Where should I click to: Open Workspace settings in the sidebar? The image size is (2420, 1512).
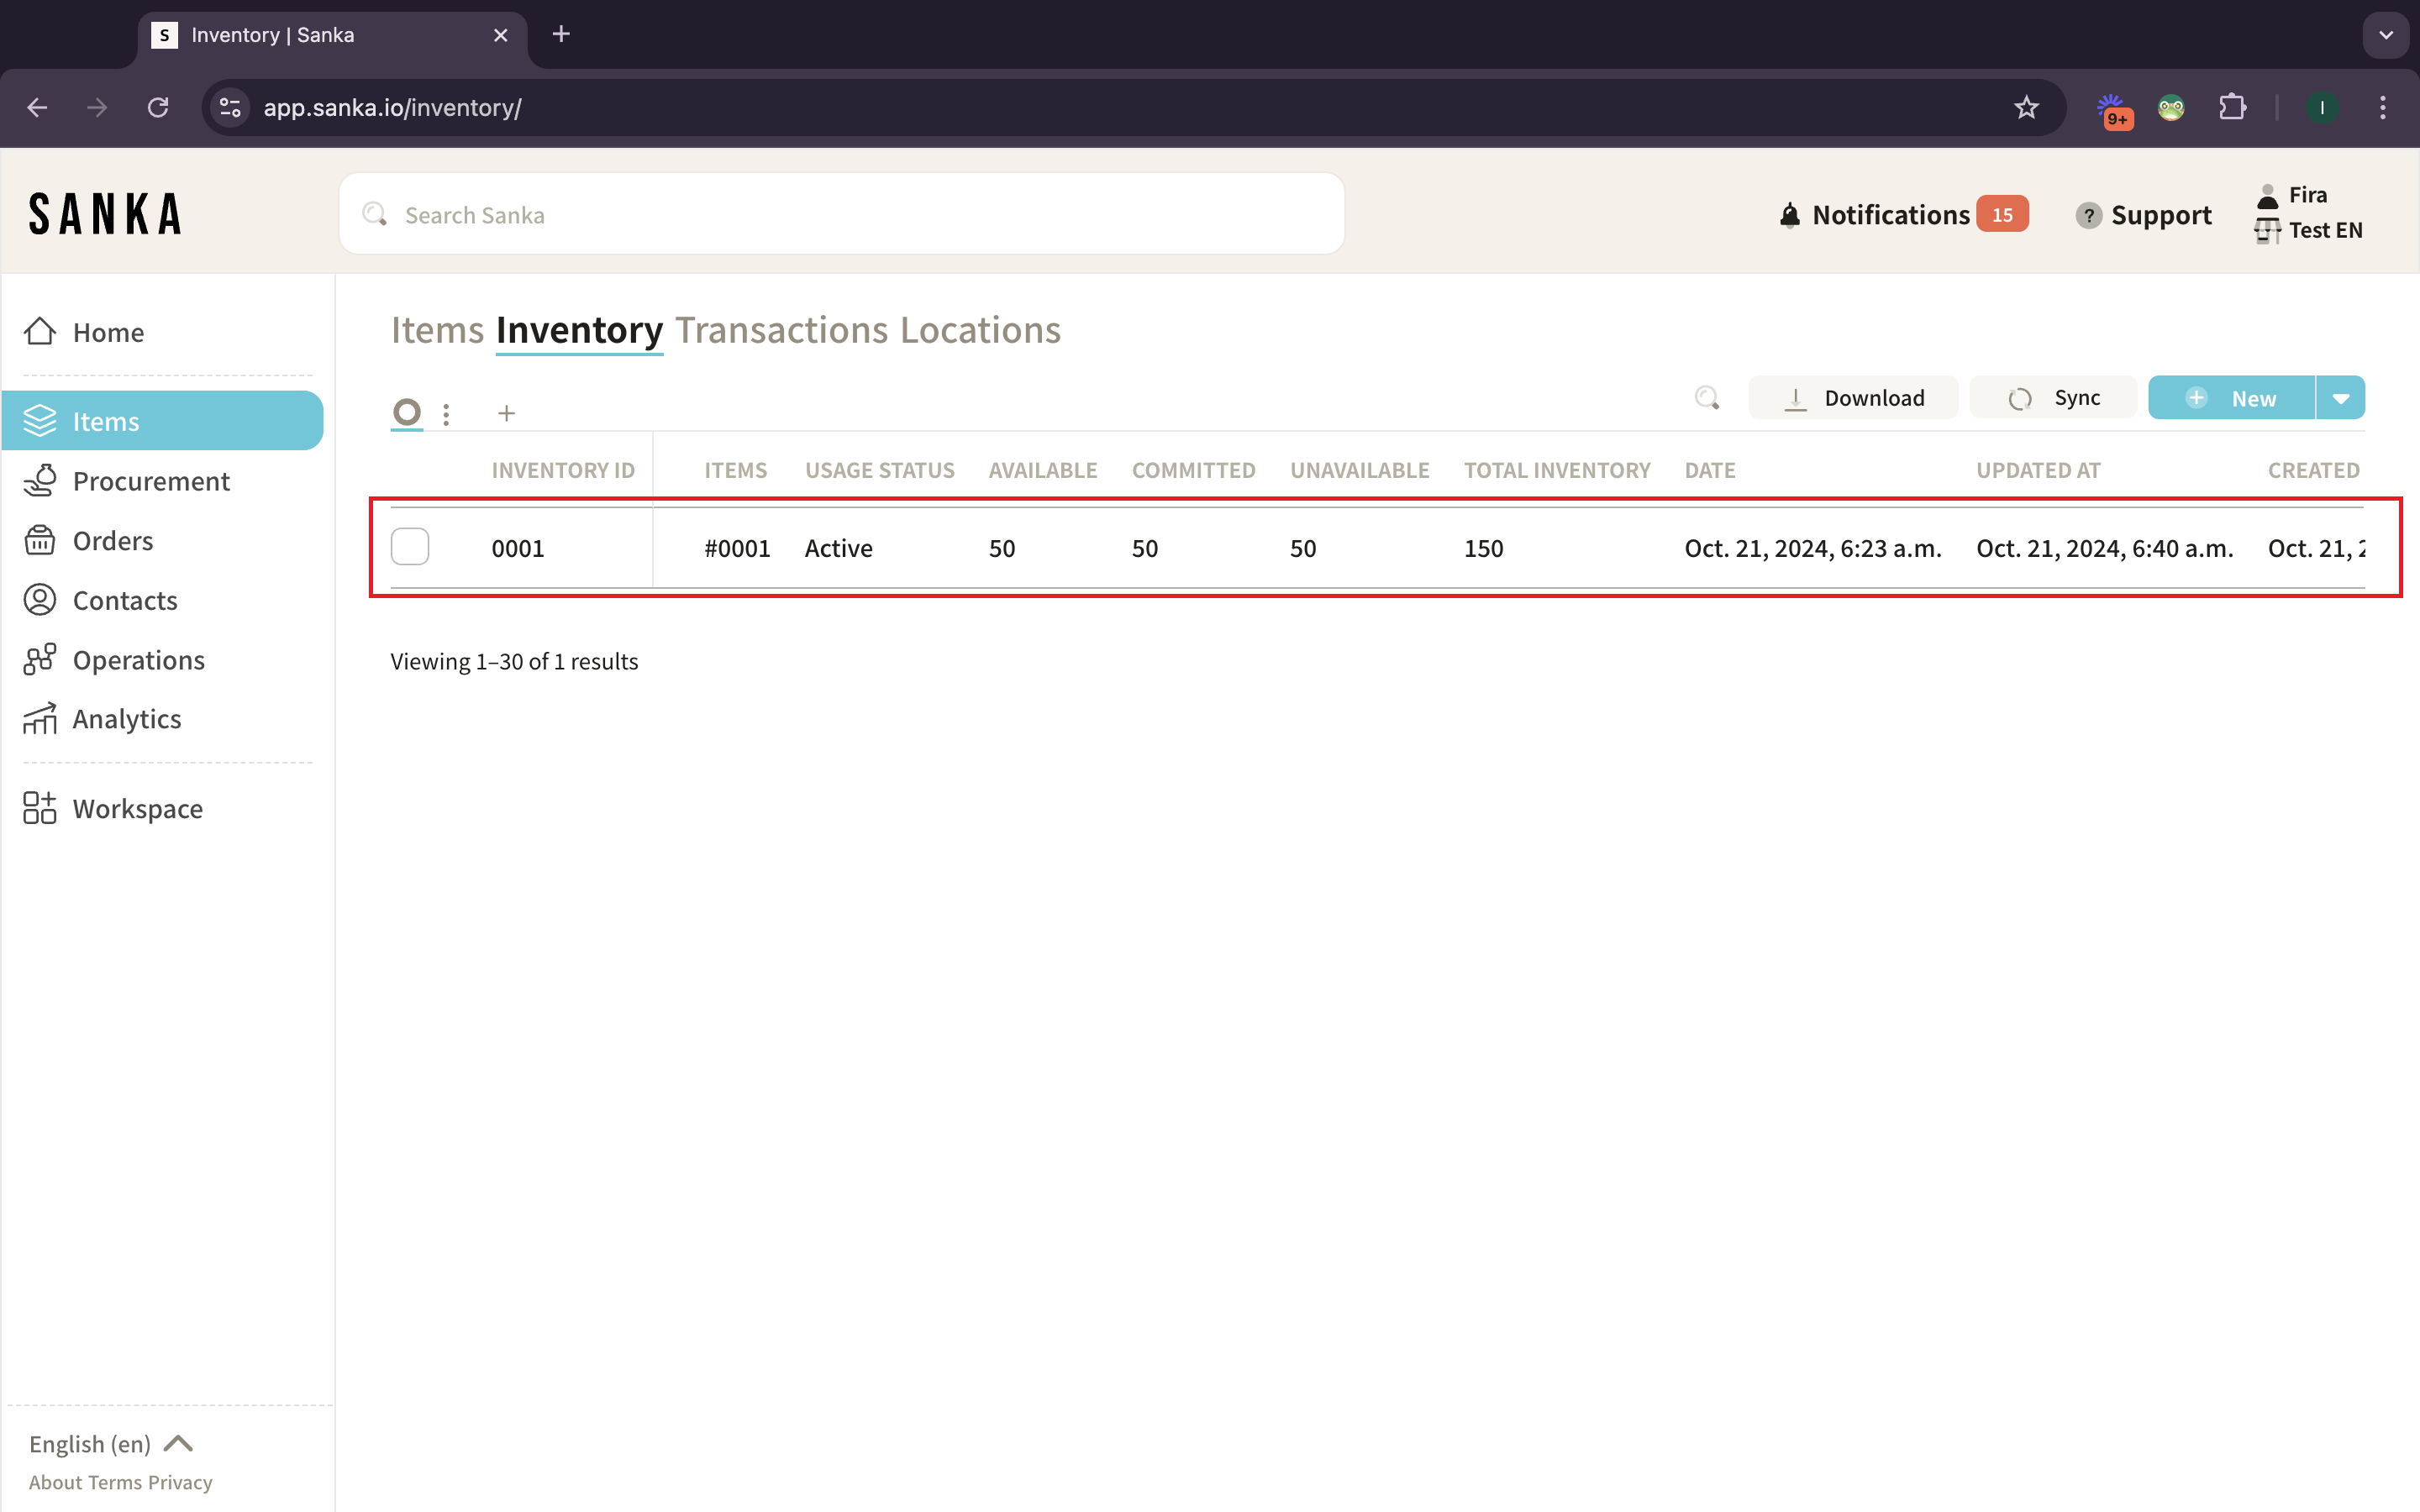coord(137,808)
